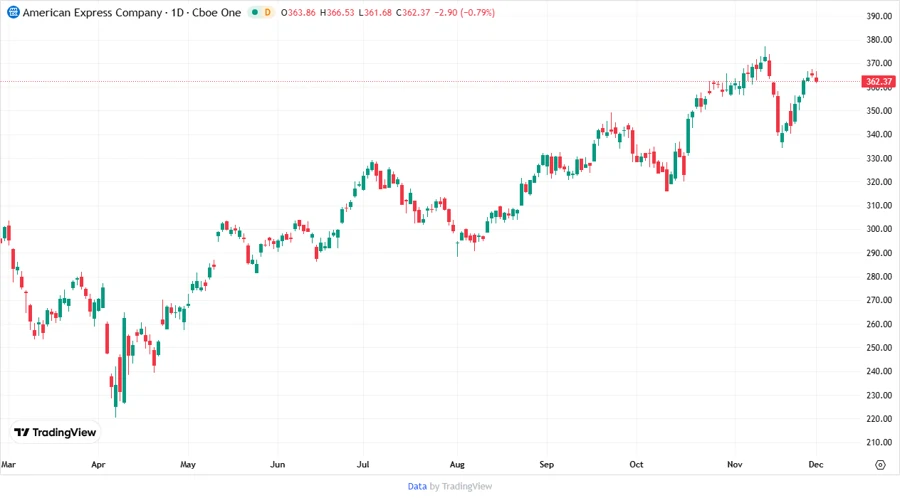This screenshot has height=498, width=900.
Task: Click the open value O363.86
Action: pyautogui.click(x=298, y=13)
